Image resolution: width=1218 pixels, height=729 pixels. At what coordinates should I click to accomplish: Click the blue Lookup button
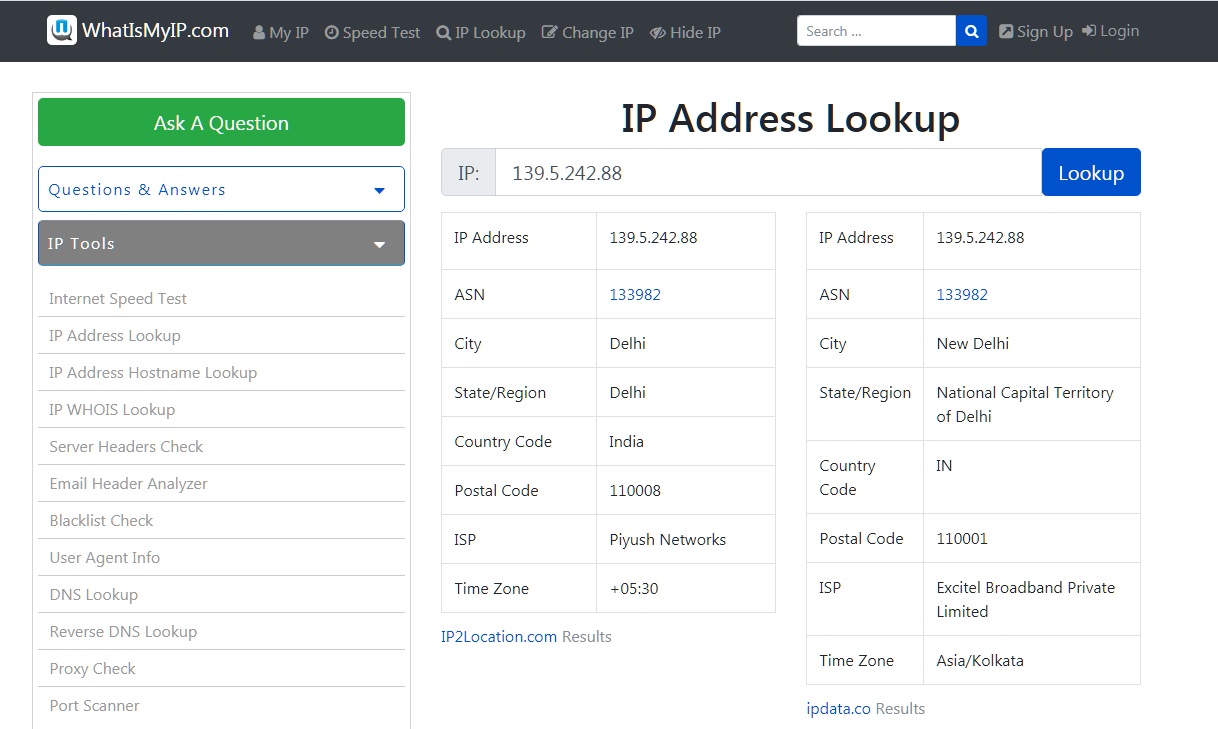pyautogui.click(x=1090, y=173)
